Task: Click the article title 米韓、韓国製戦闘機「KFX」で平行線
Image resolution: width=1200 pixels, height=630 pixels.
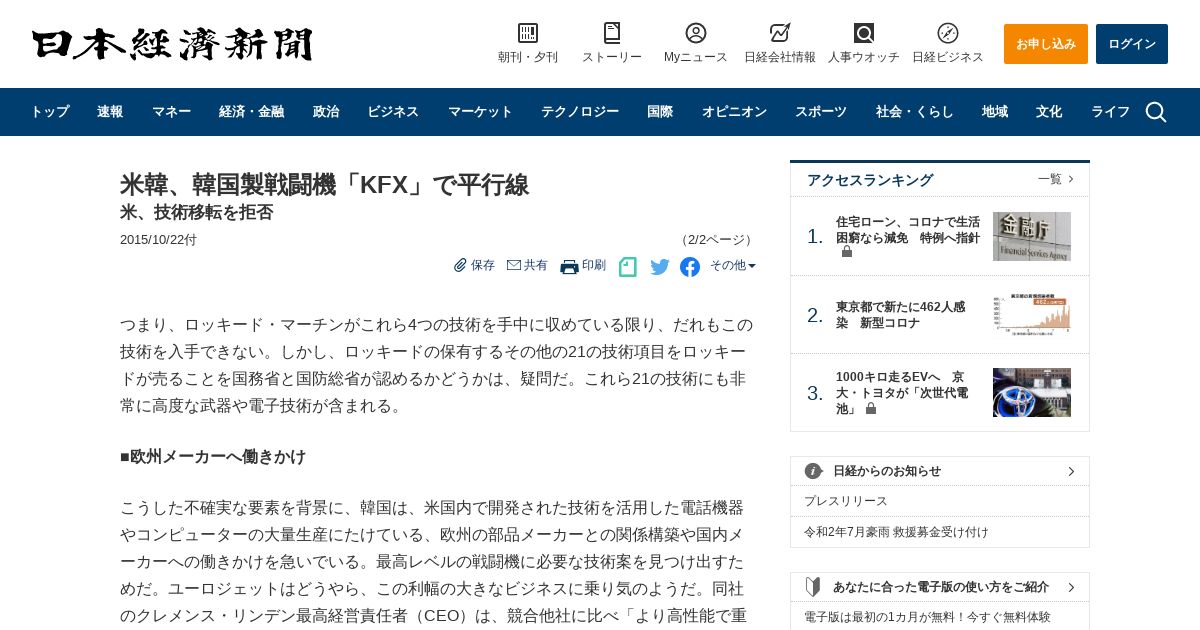Action: click(324, 185)
